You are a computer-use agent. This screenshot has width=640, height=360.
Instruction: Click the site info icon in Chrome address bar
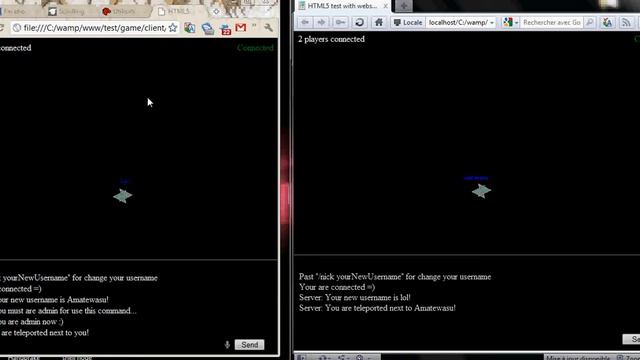click(16, 28)
